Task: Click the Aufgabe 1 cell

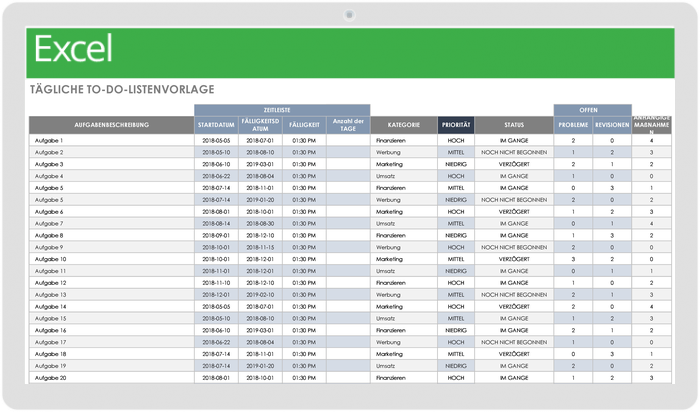Action: 112,141
